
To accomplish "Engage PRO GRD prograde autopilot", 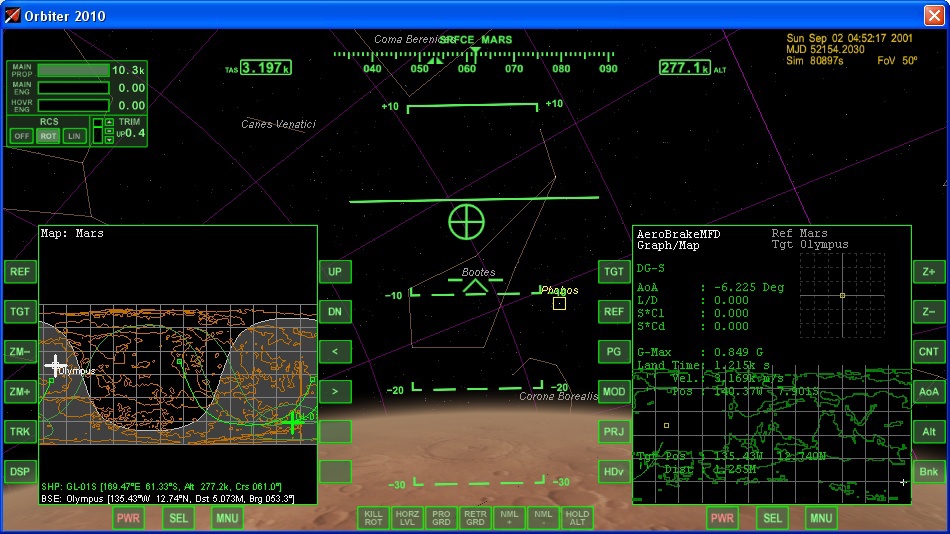I will pos(441,518).
